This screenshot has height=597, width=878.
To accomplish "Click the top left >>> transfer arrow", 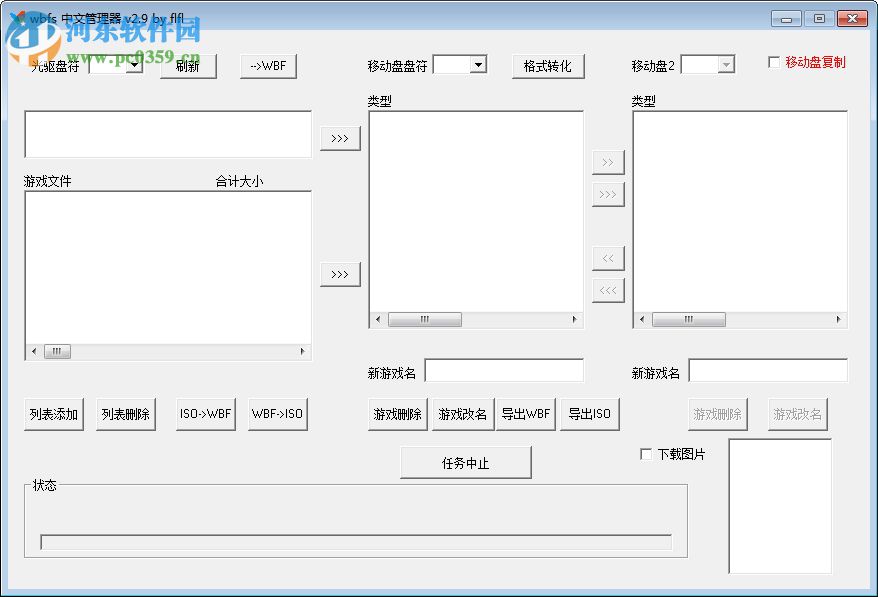I will click(x=340, y=138).
